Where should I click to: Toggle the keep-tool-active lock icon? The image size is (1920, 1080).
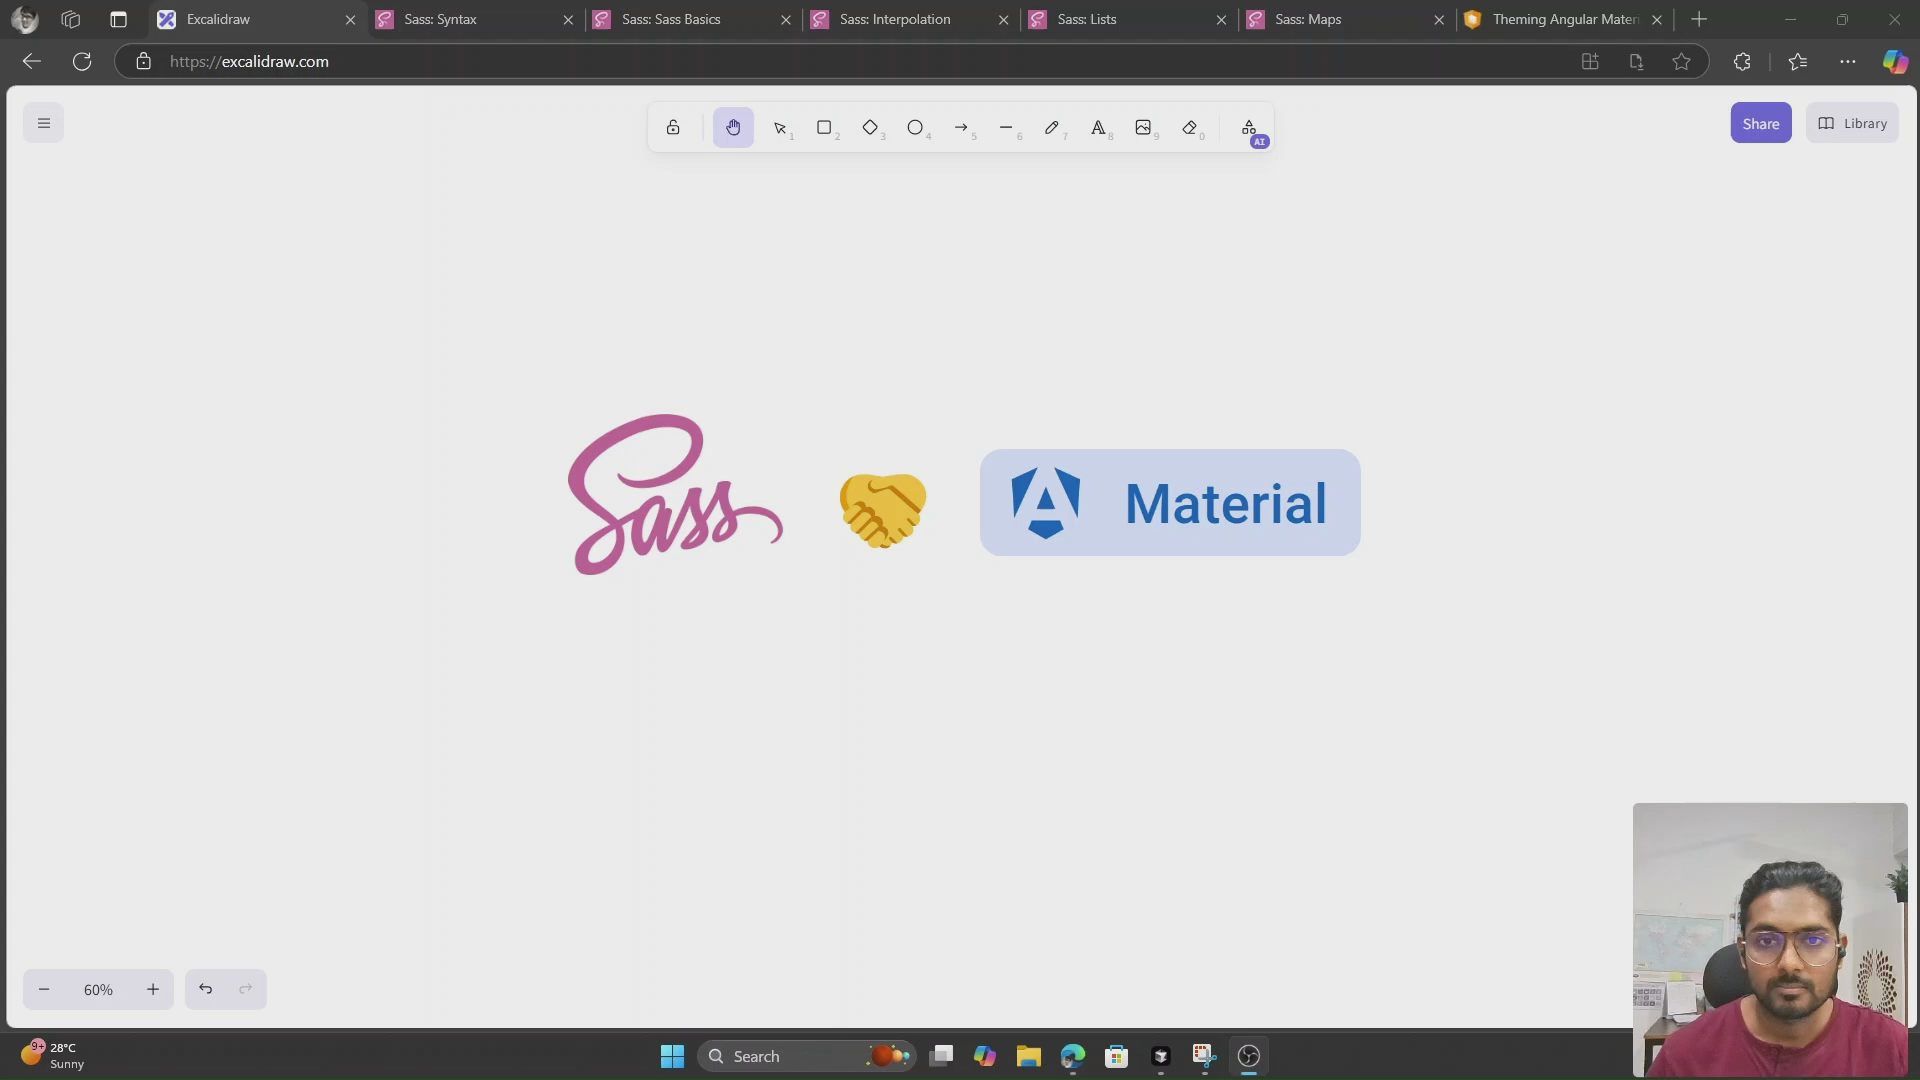673,127
